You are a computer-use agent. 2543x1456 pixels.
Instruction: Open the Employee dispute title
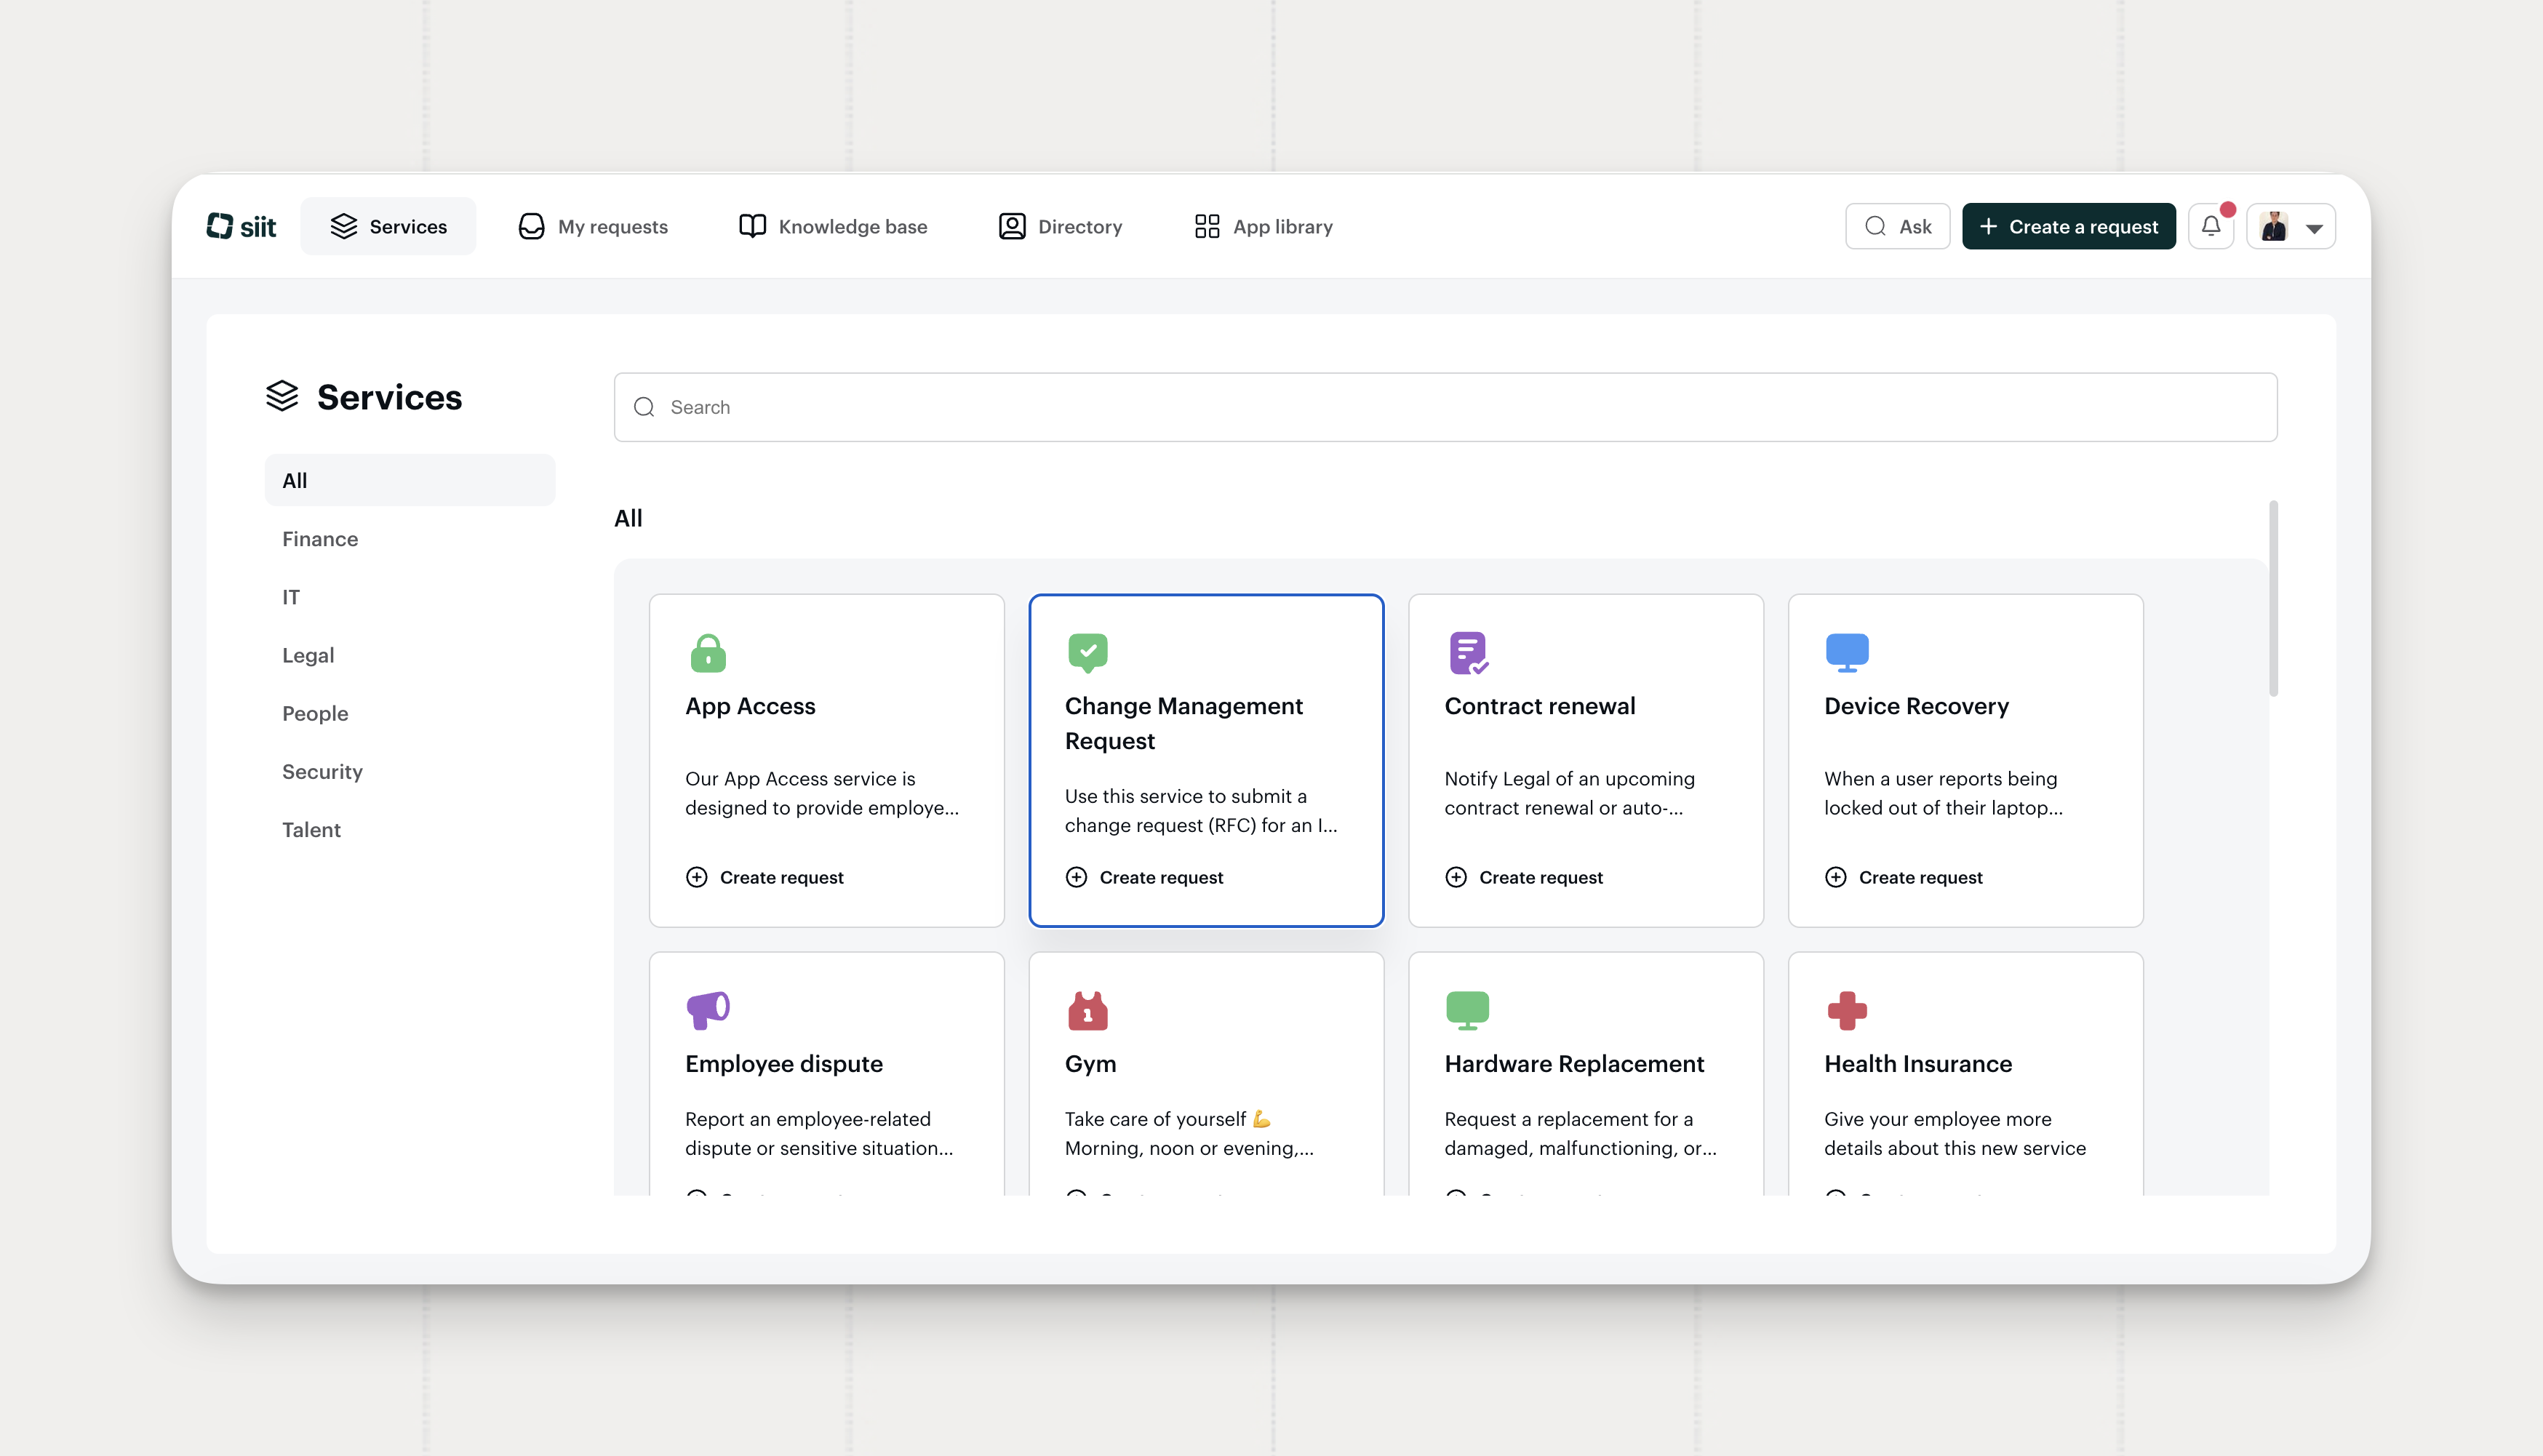[784, 1064]
